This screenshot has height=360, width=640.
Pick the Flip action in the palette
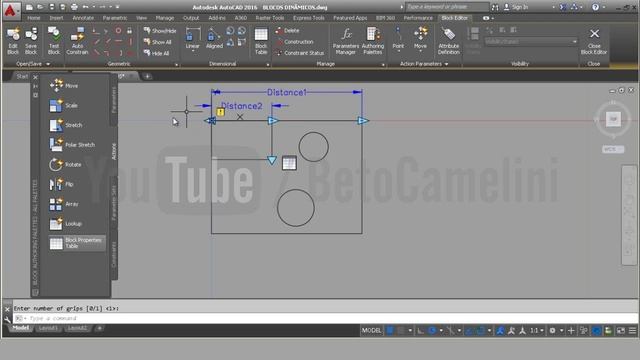[62, 184]
